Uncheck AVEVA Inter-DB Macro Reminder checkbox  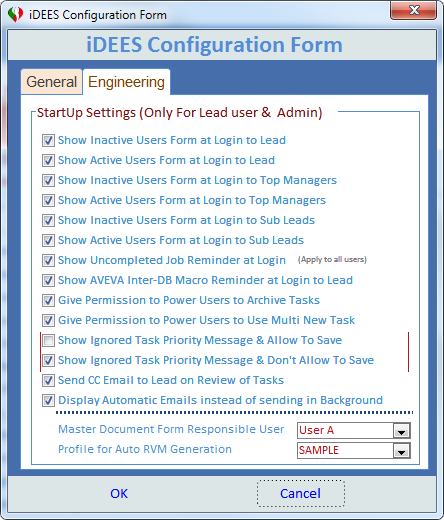[48, 280]
